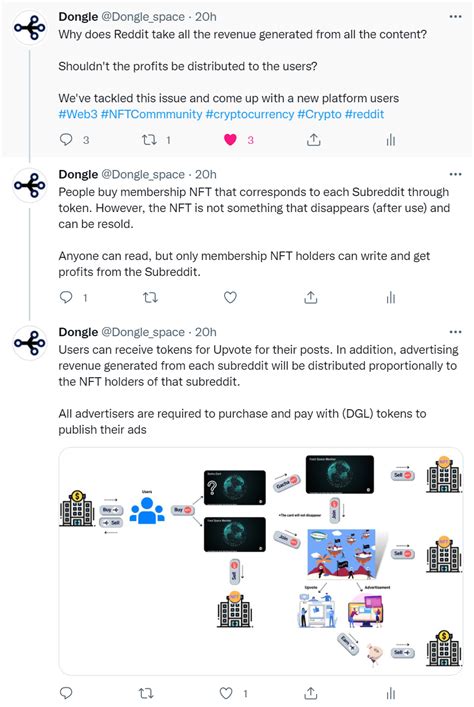474x707 pixels.
Task: Open more options on the Upvote tokens tweet
Action: 456,332
